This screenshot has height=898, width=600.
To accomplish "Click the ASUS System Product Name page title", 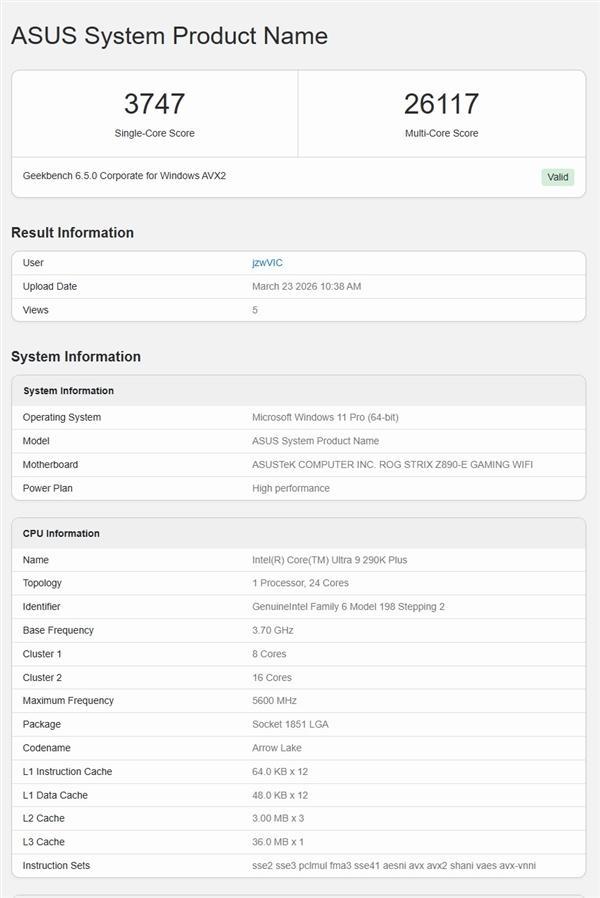I will click(169, 36).
